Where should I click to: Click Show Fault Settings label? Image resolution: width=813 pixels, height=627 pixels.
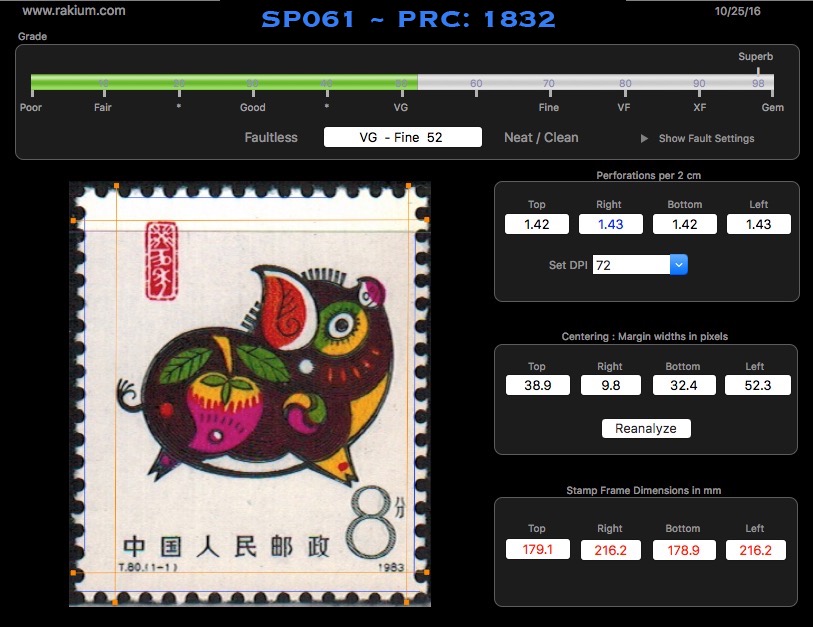(x=706, y=138)
